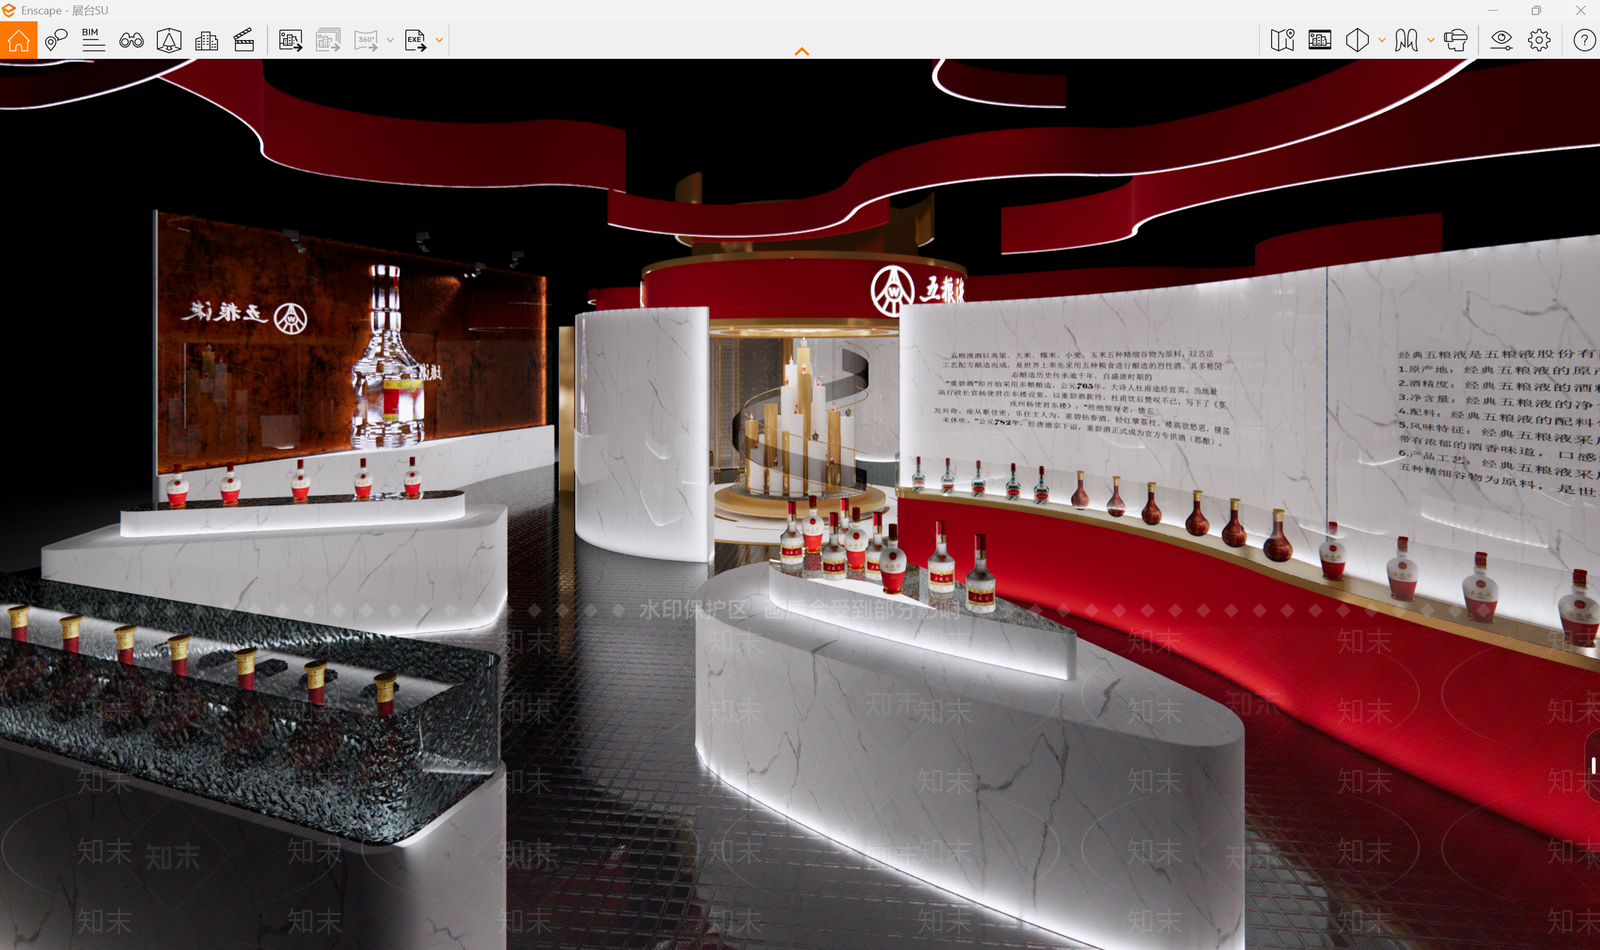This screenshot has height=950, width=1600.
Task: Click the orange Home button
Action: [18, 40]
